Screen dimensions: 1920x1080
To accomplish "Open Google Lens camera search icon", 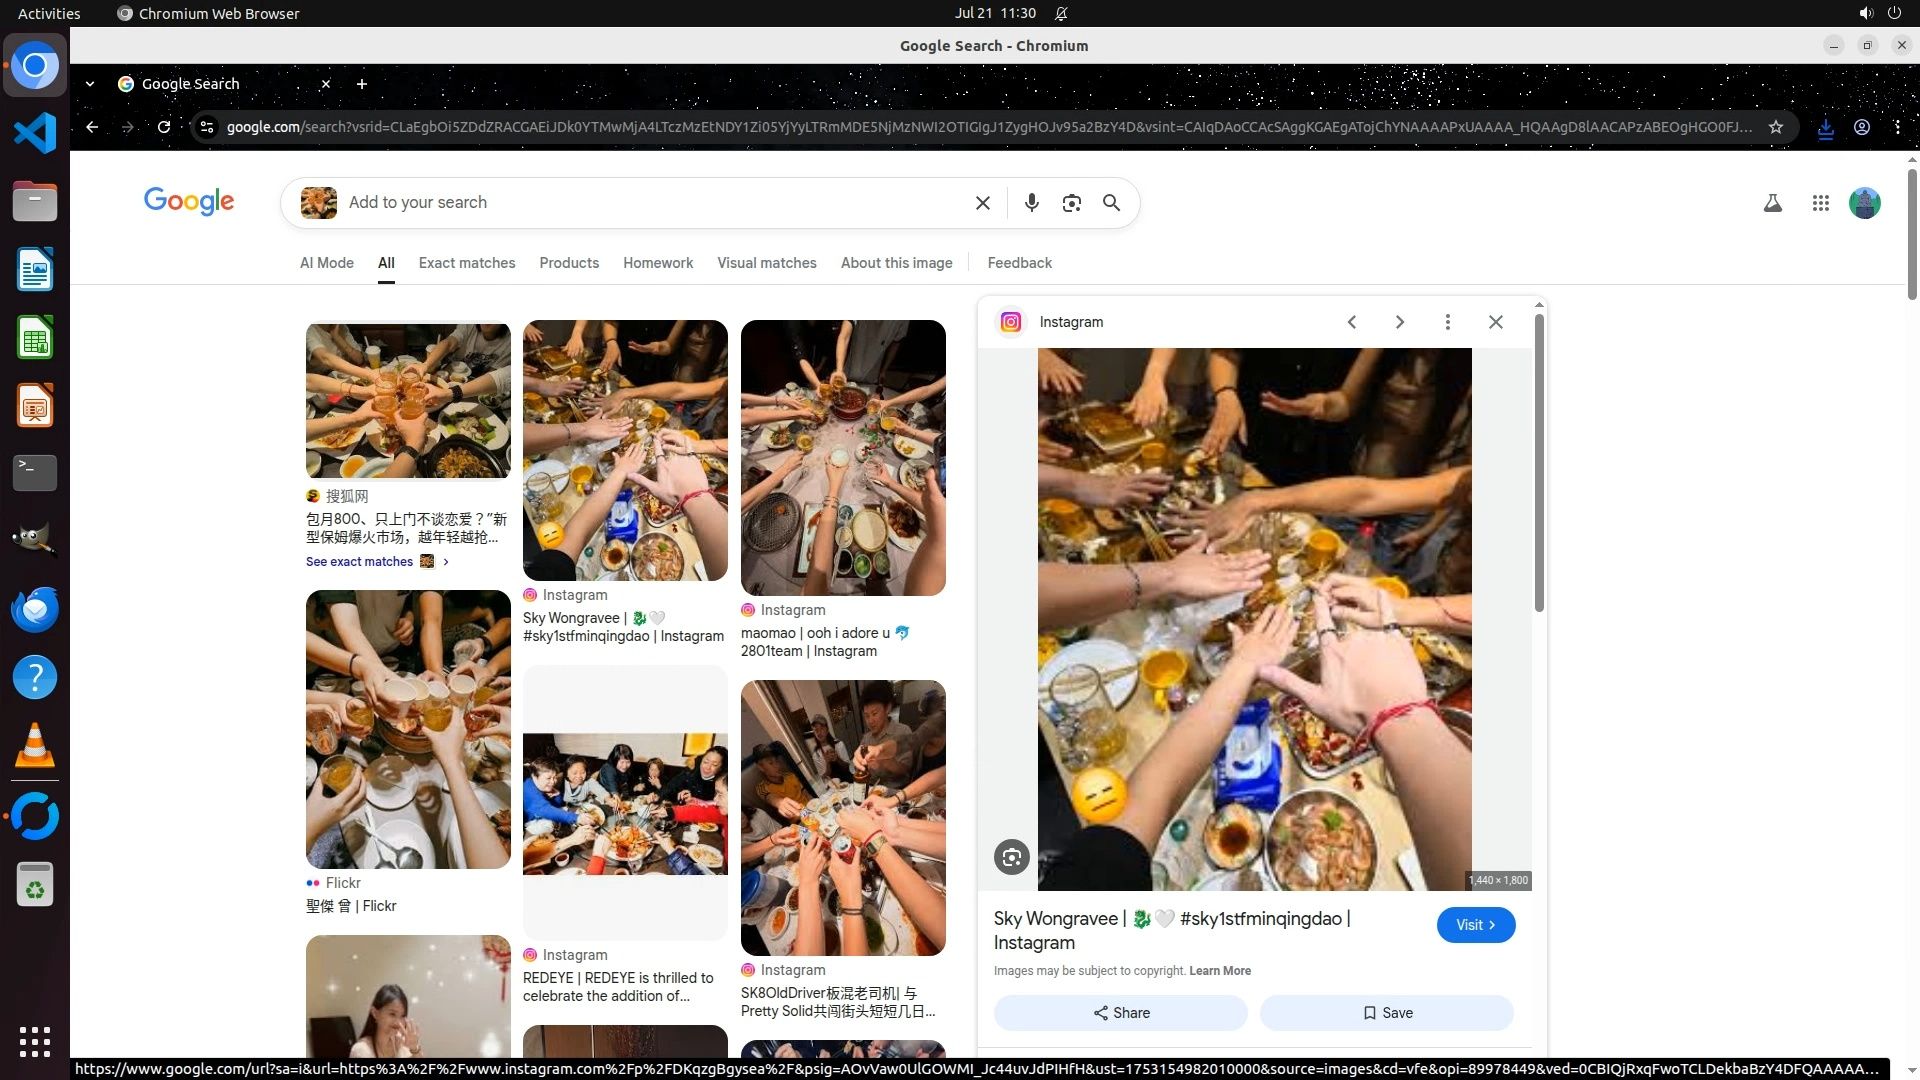I will [x=1071, y=203].
